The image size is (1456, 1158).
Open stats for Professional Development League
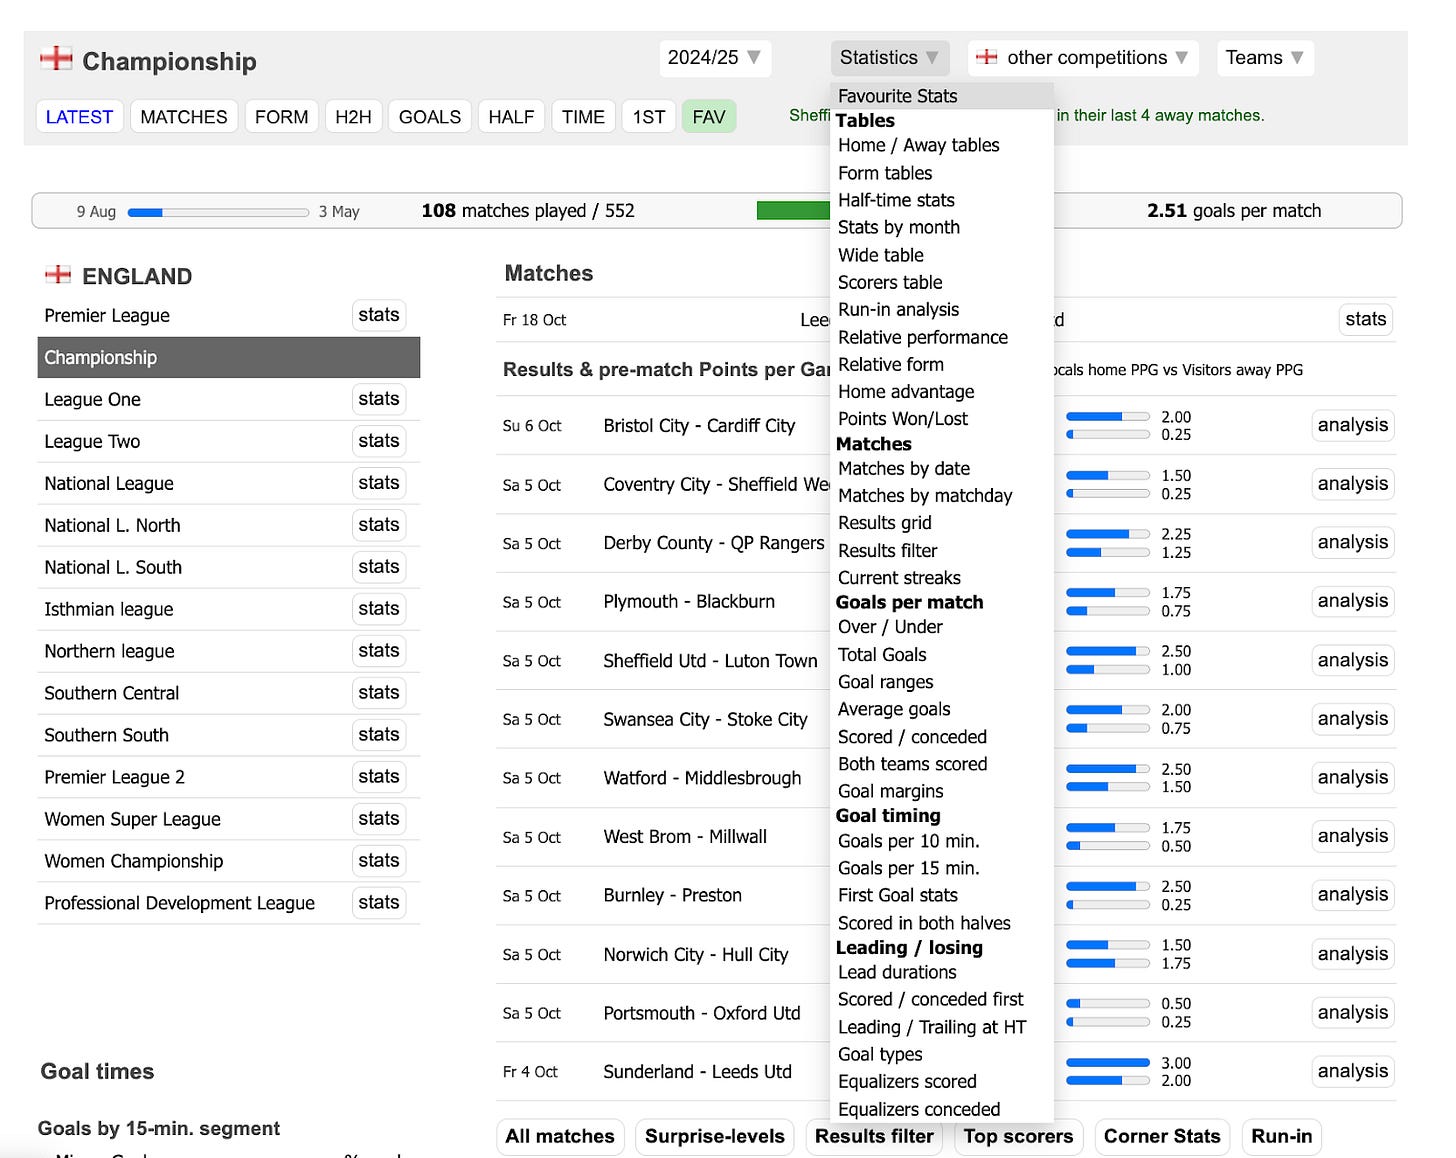(379, 903)
